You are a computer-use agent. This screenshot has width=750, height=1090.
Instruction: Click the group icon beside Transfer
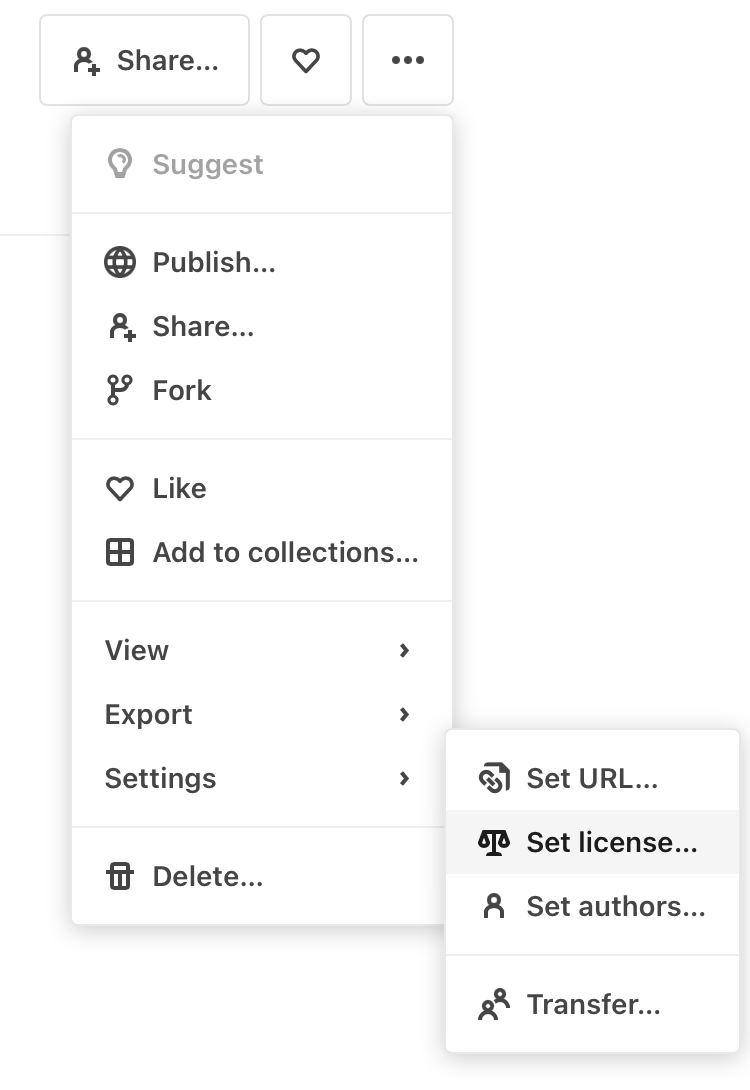click(x=494, y=1004)
